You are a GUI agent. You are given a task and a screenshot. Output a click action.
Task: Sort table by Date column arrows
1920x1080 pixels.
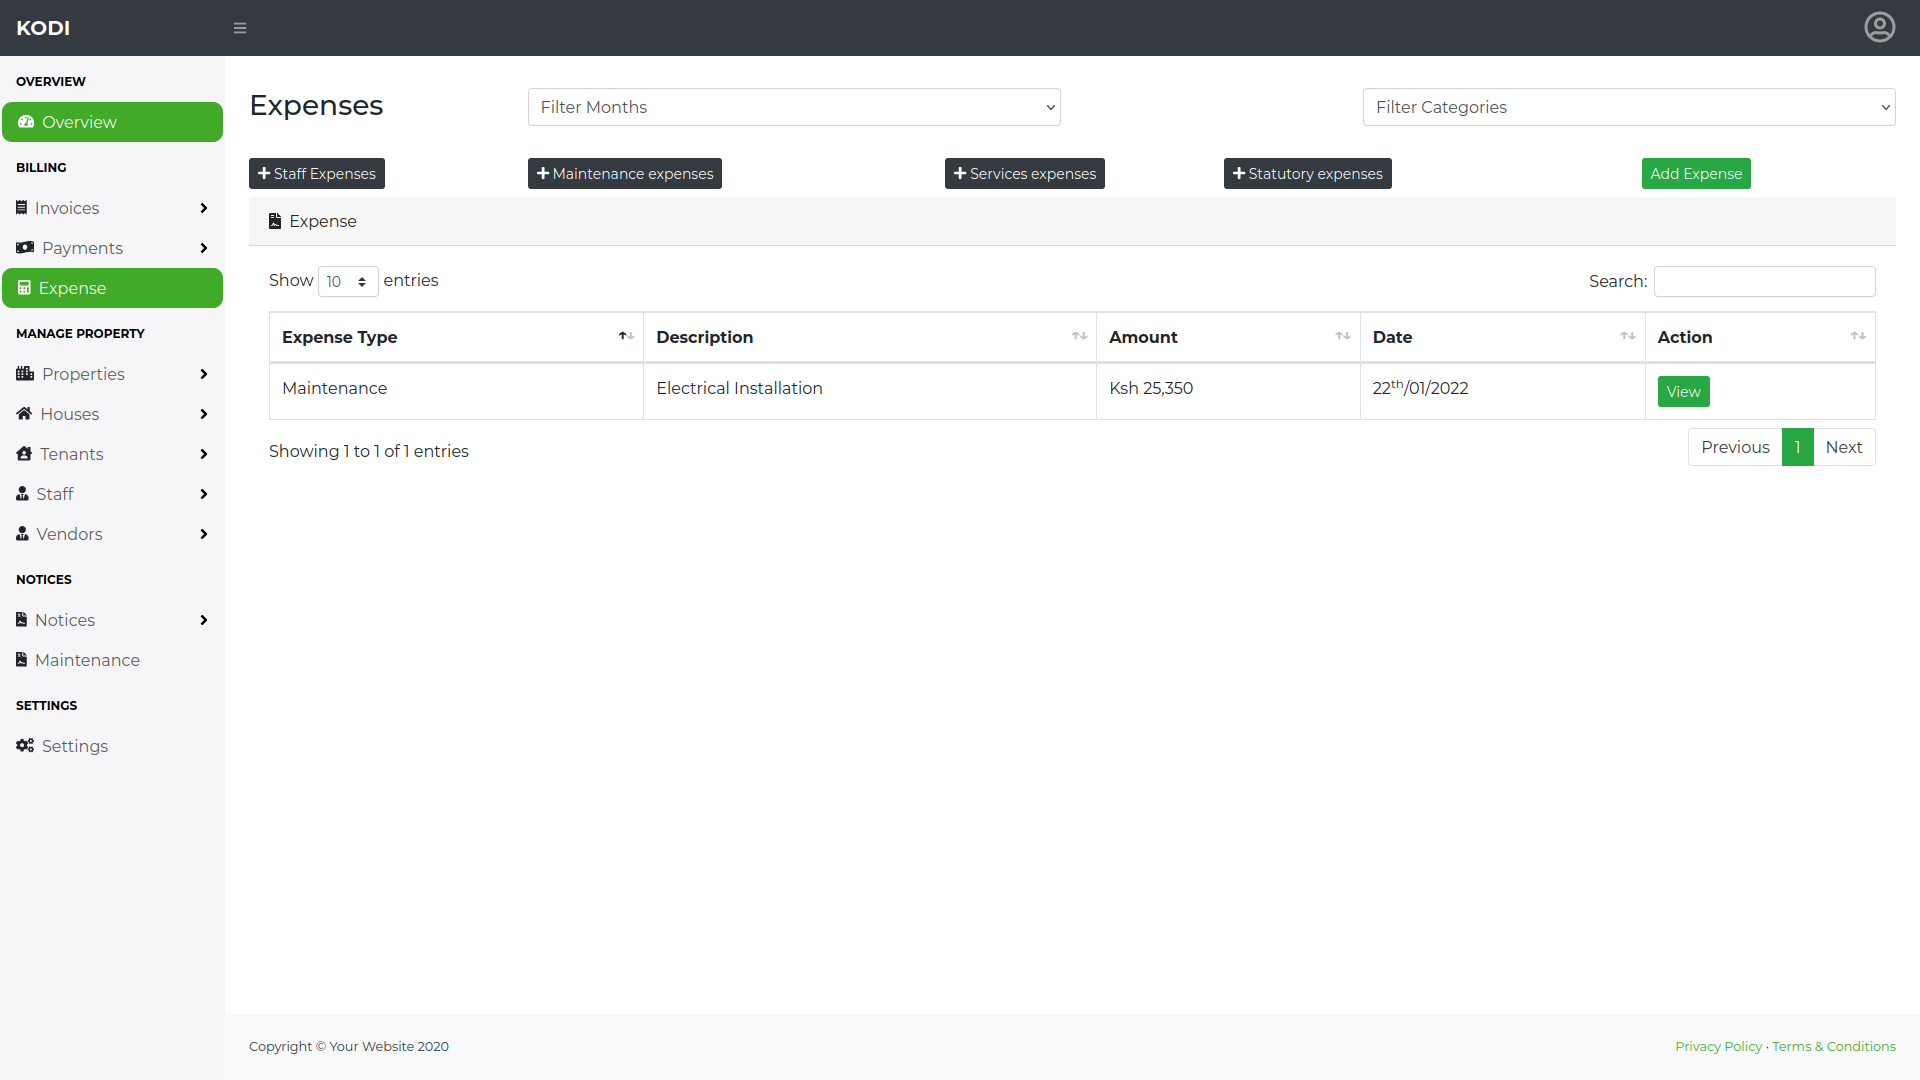click(x=1627, y=337)
